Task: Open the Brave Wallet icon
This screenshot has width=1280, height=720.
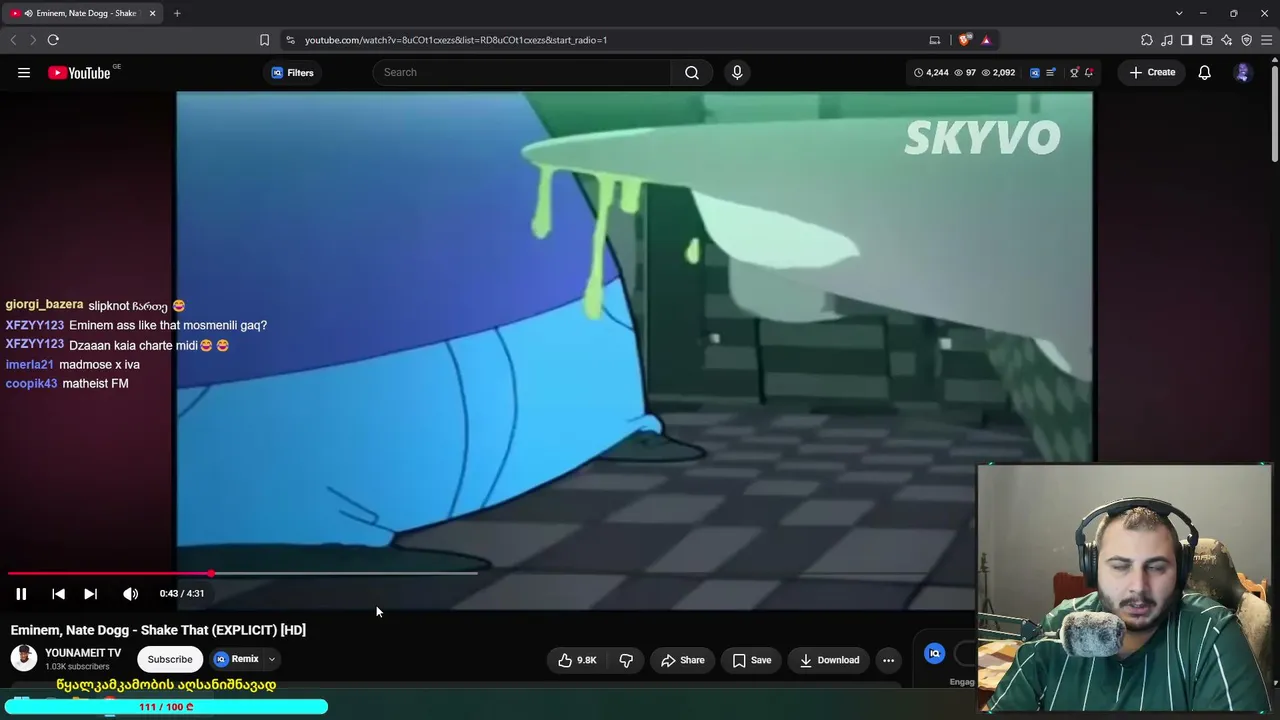Action: click(1206, 40)
